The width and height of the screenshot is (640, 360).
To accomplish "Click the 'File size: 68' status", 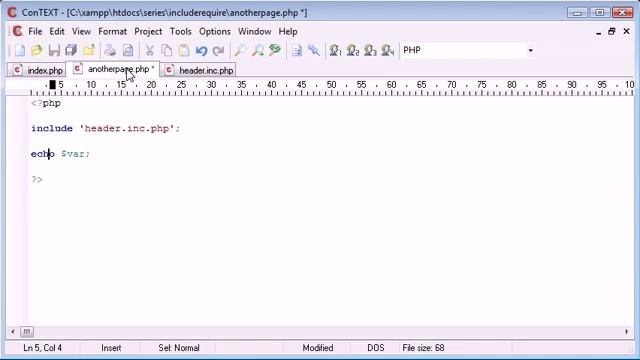I will pyautogui.click(x=423, y=348).
